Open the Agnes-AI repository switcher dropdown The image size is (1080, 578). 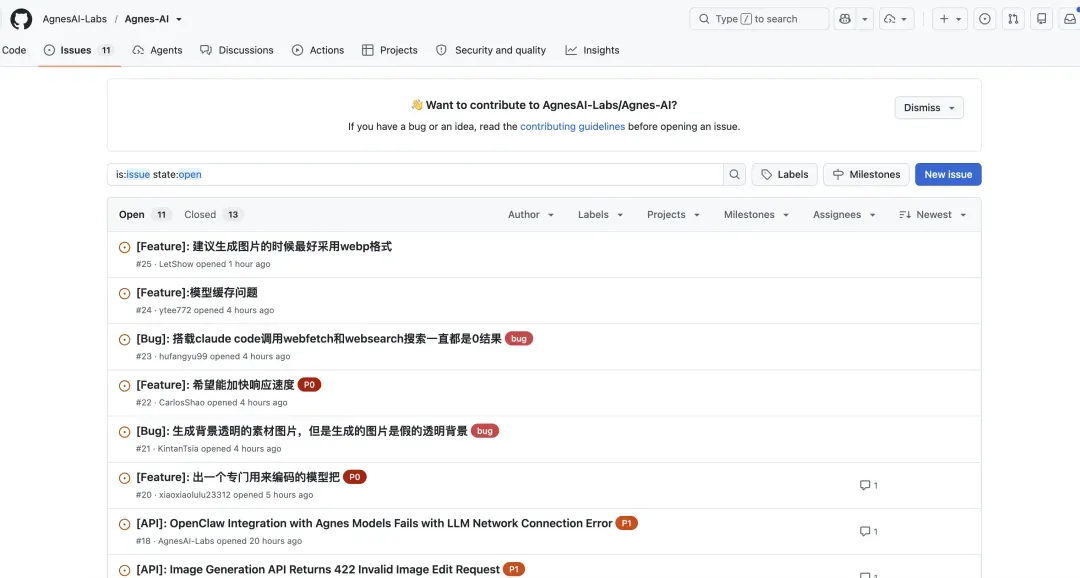pyautogui.click(x=179, y=19)
